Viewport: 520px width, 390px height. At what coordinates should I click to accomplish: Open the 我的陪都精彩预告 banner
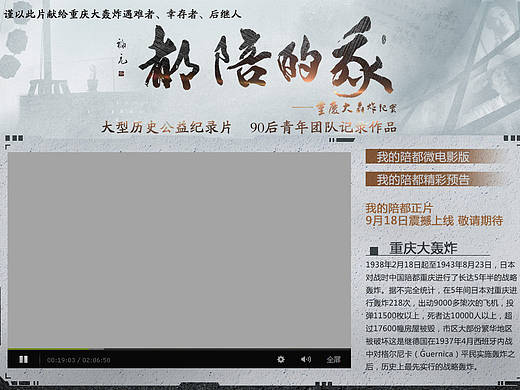433,179
